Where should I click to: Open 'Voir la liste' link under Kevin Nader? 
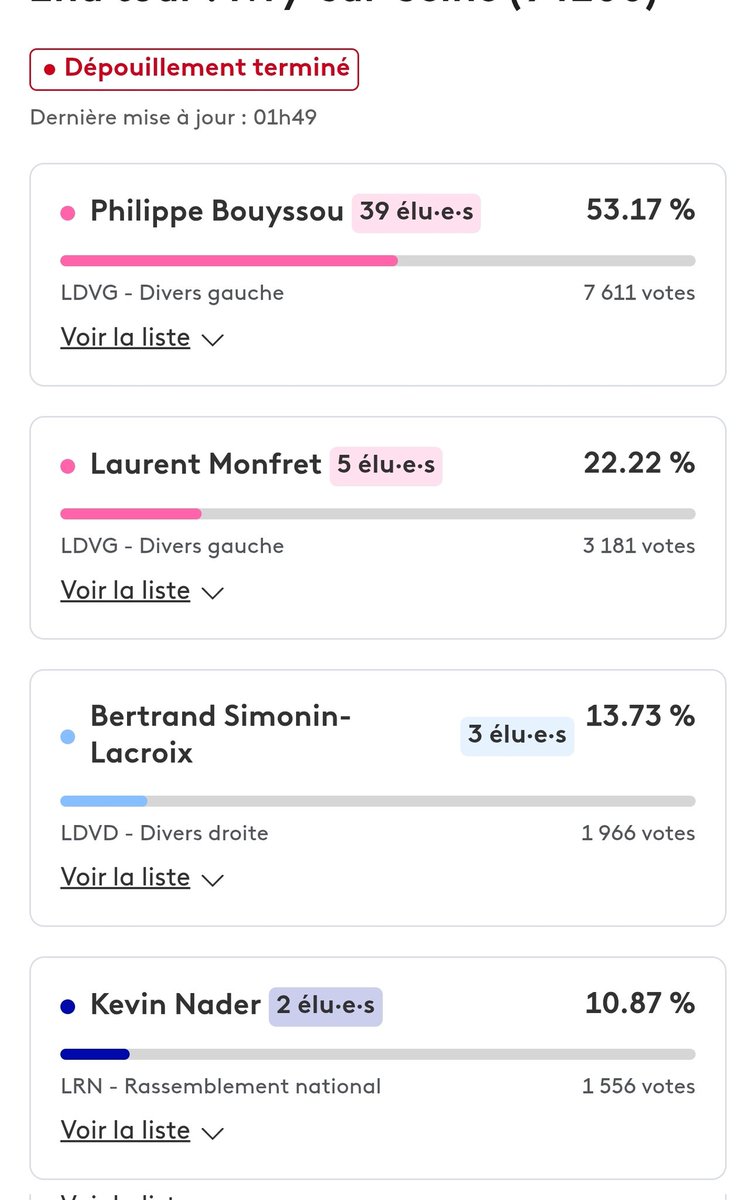coord(125,1131)
